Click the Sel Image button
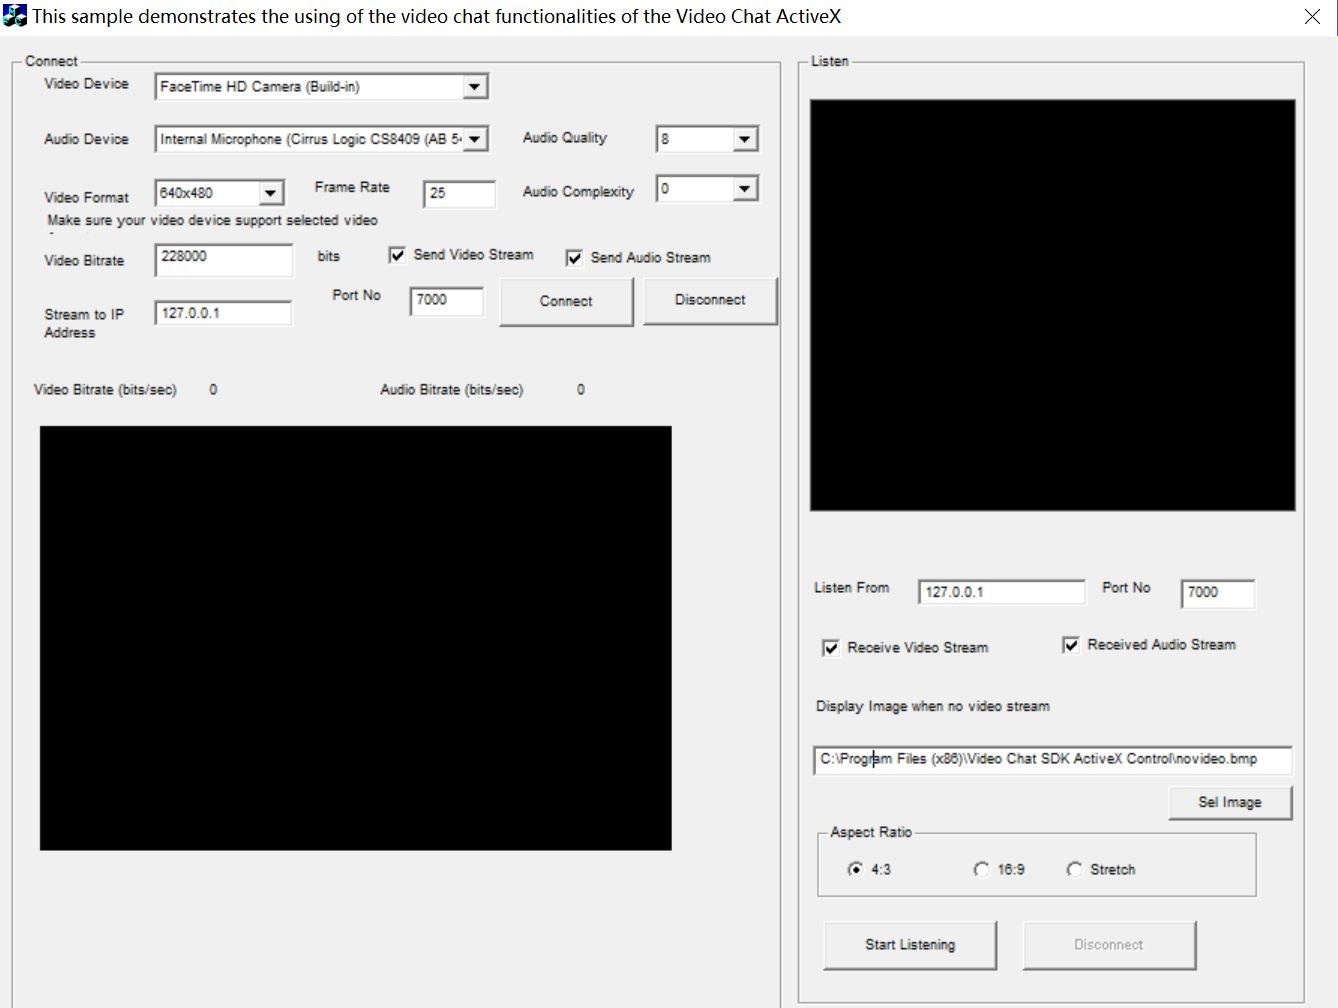 click(x=1230, y=802)
